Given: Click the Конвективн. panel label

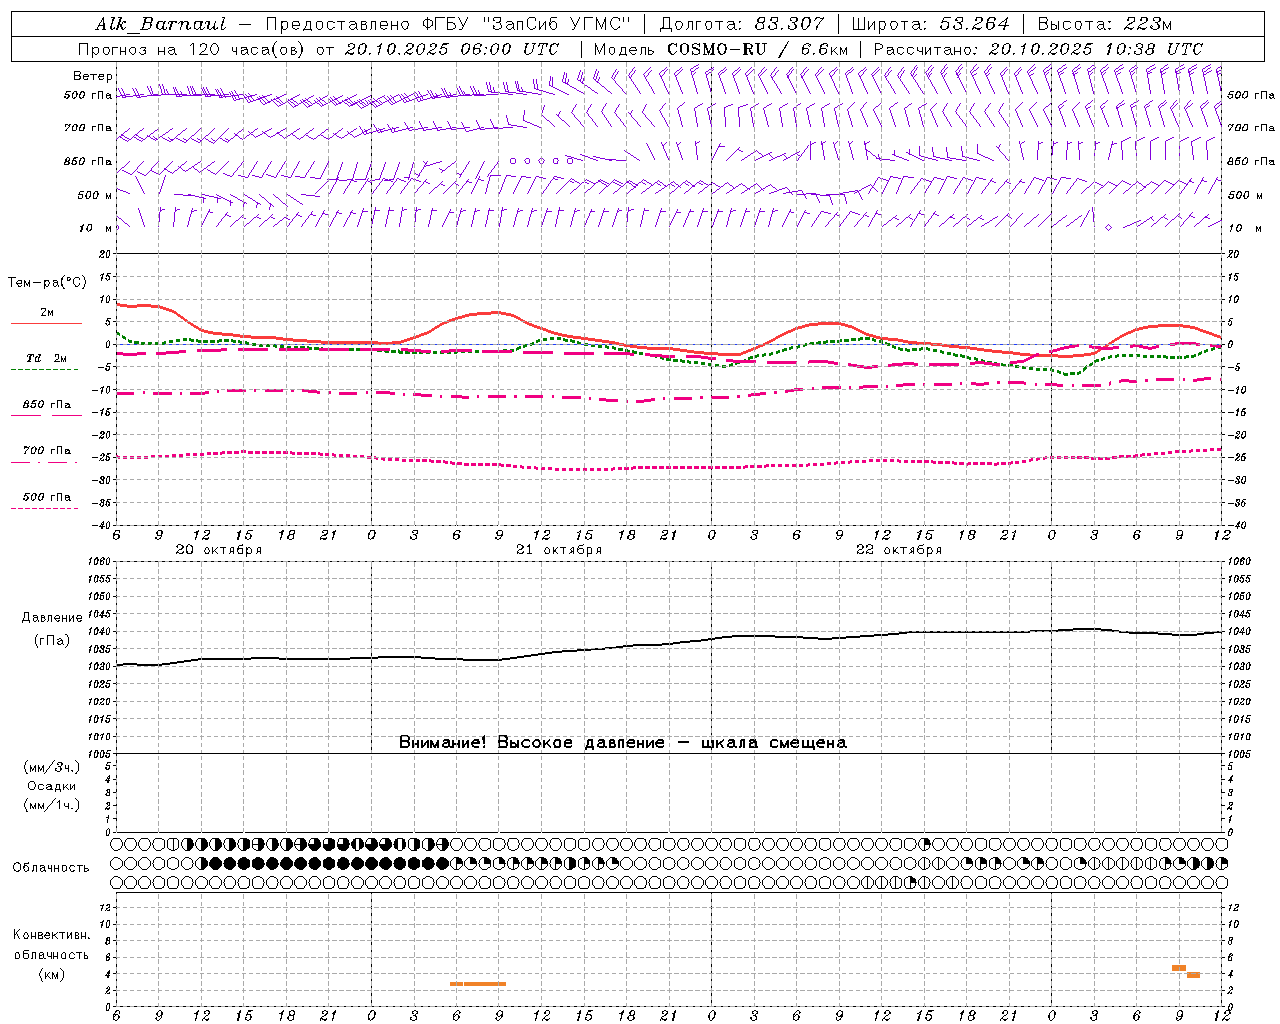Looking at the screenshot, I should click(x=51, y=935).
